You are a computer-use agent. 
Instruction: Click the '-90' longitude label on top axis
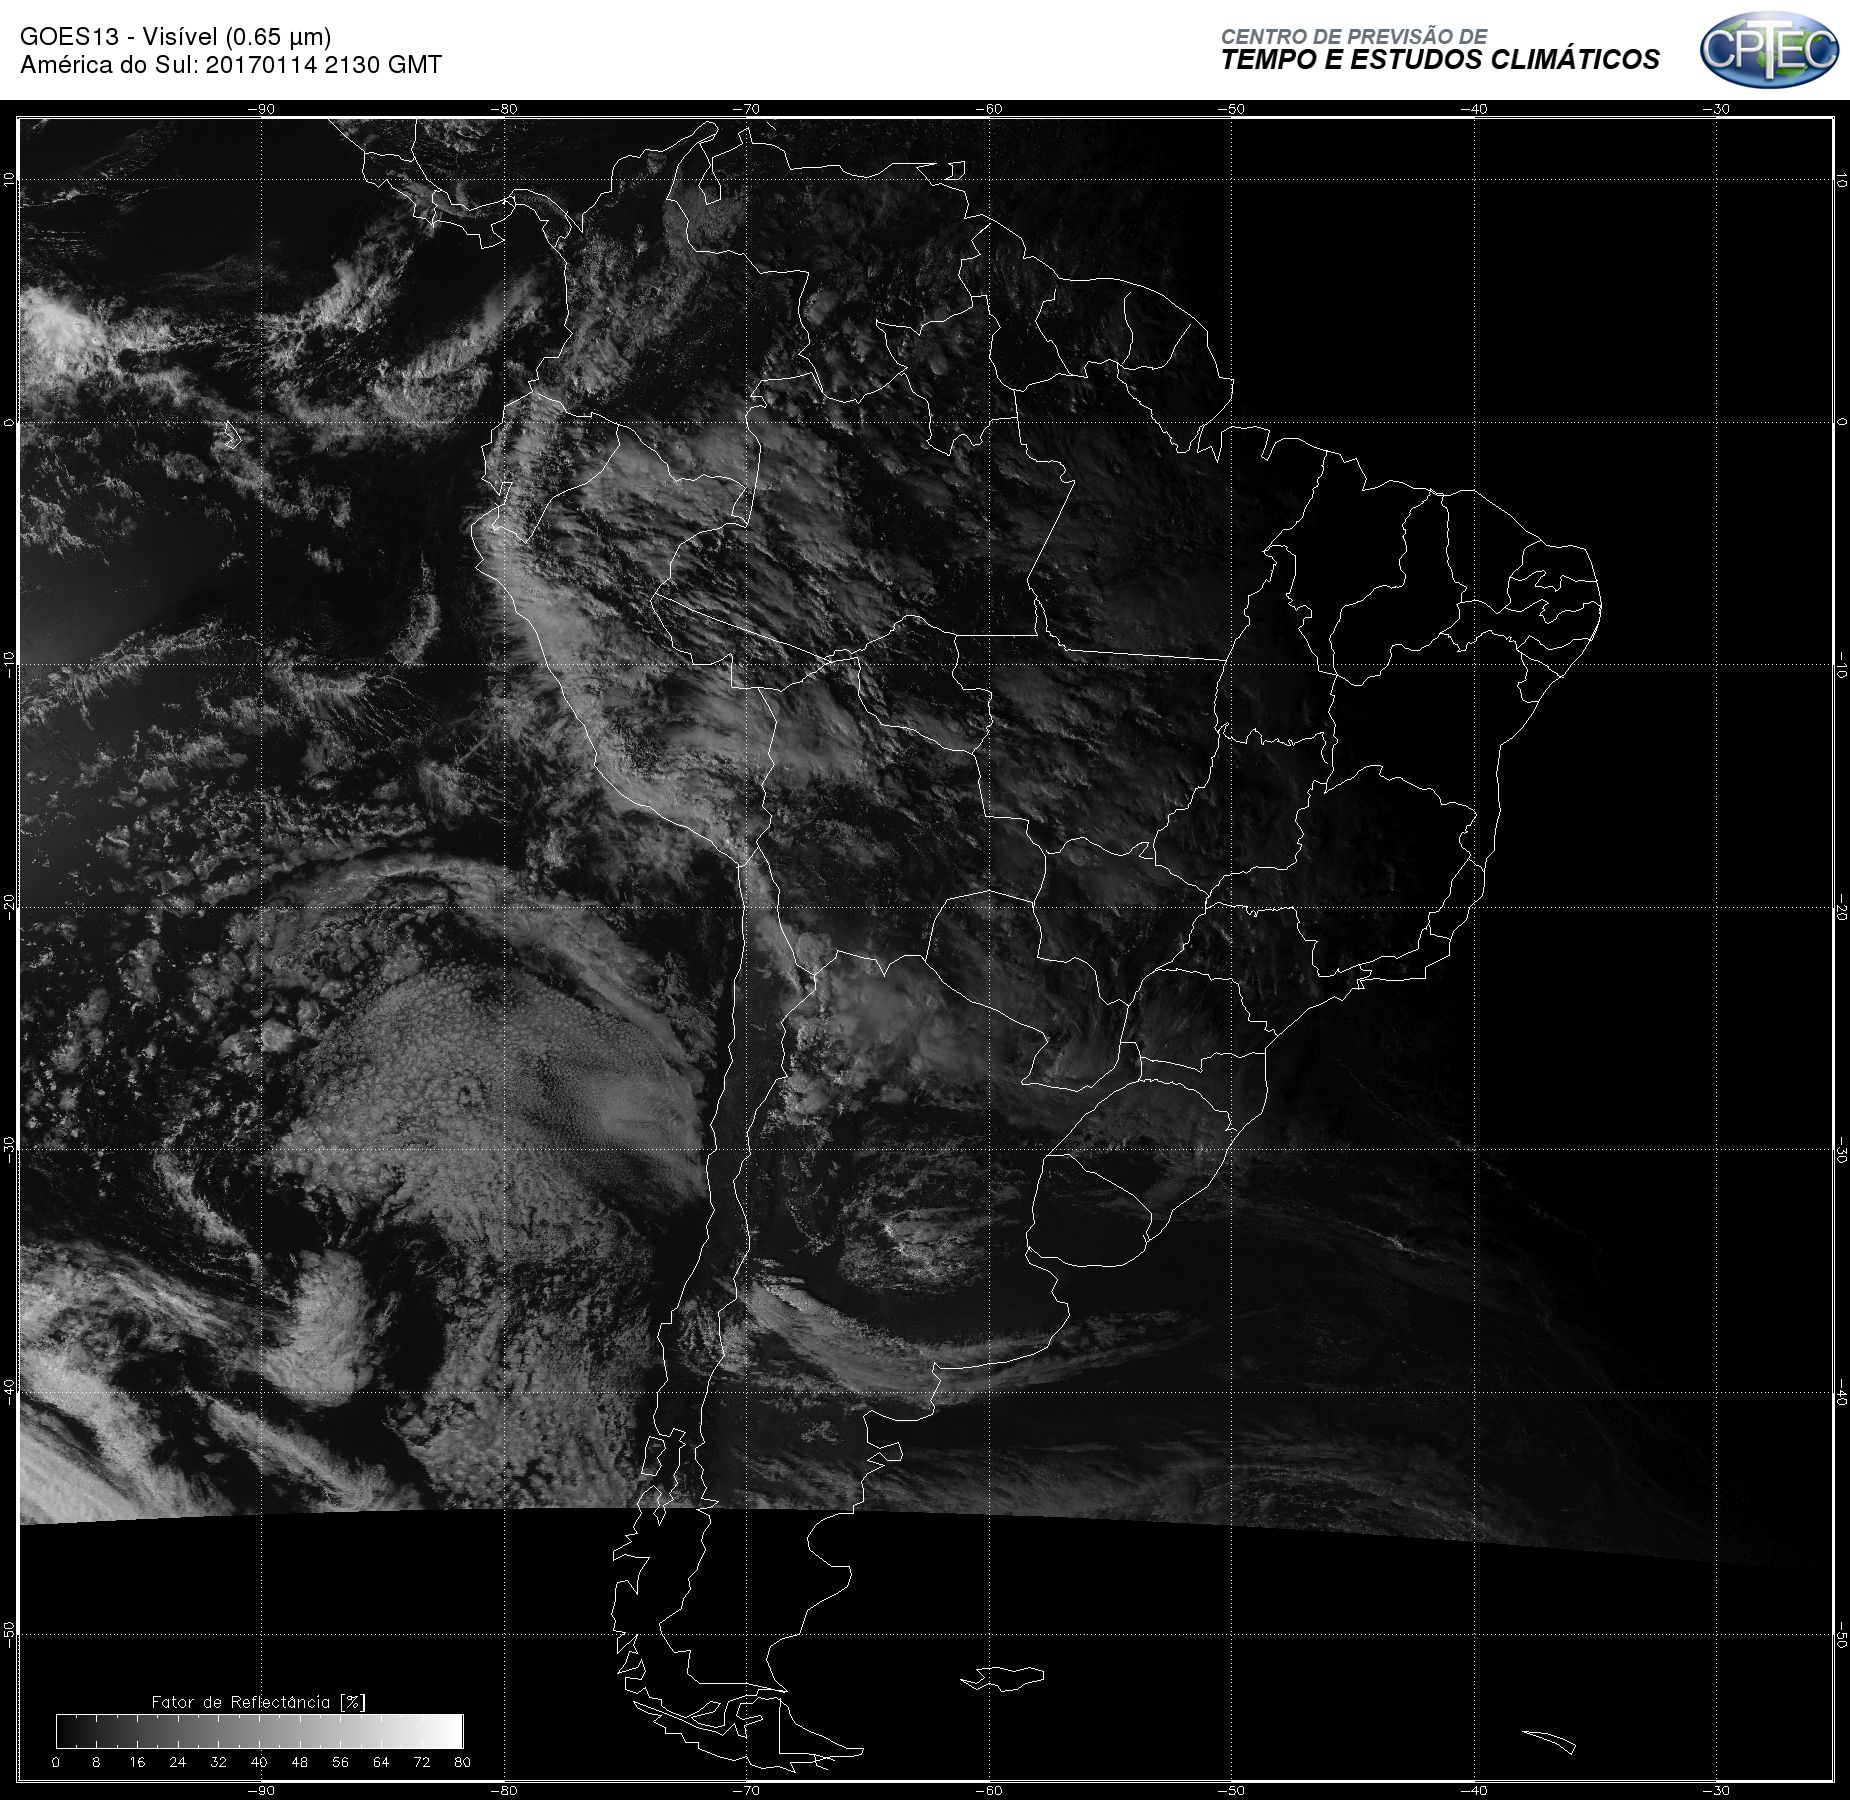point(261,109)
